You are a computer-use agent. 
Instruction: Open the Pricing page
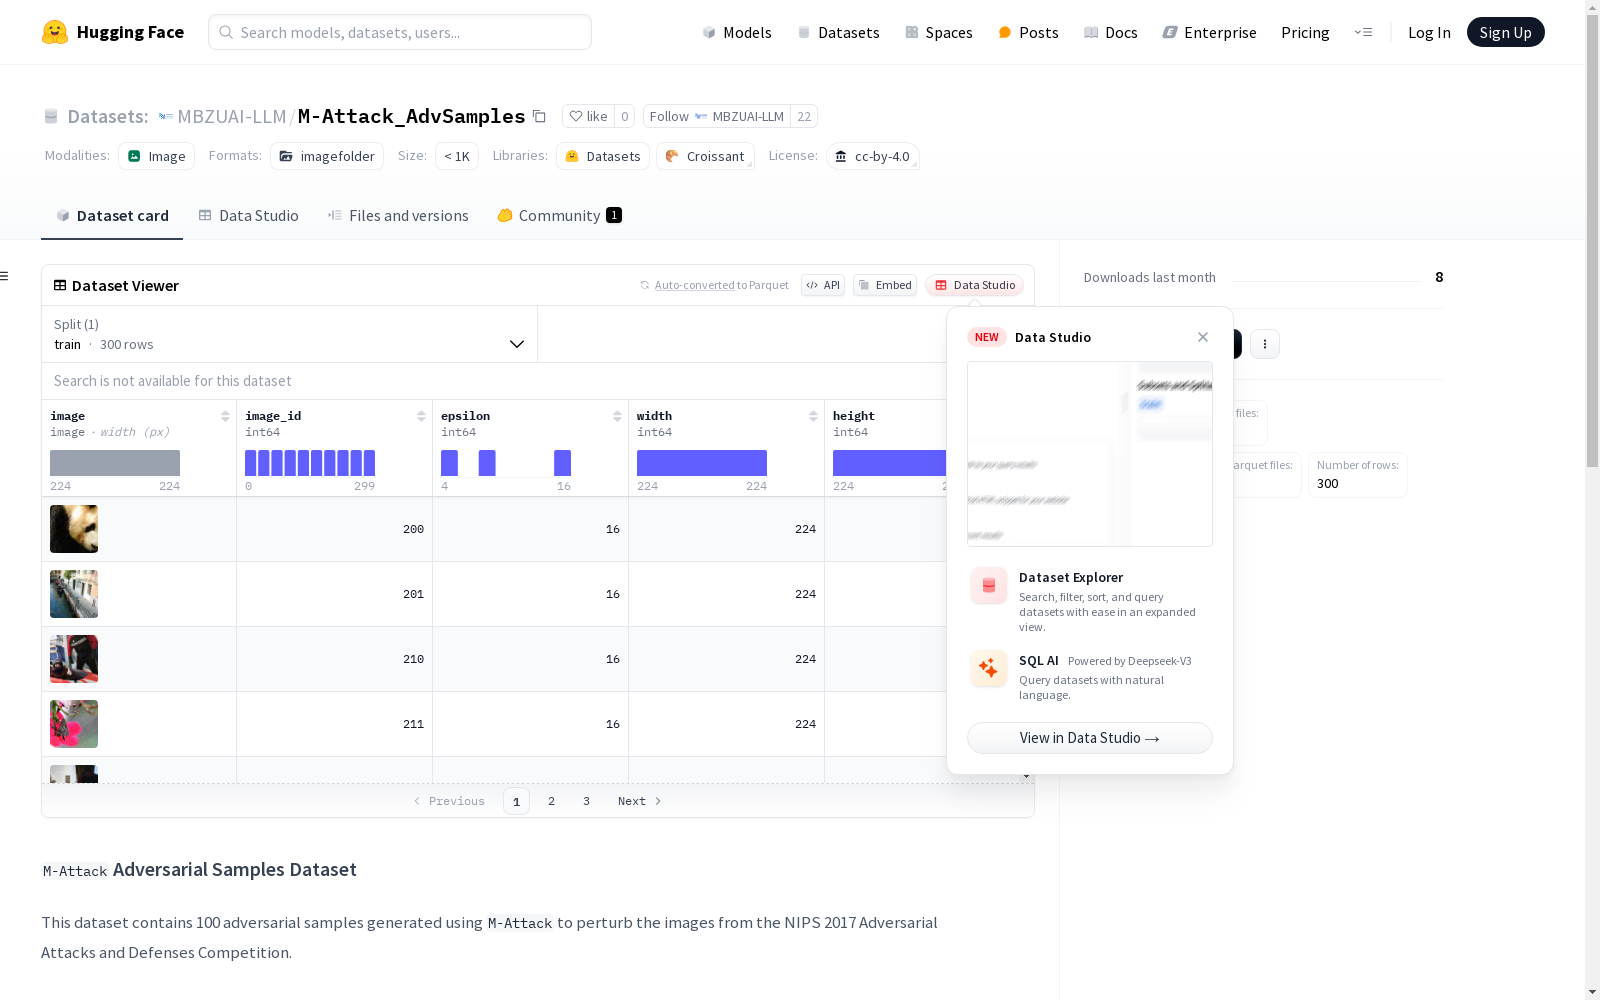tap(1305, 32)
